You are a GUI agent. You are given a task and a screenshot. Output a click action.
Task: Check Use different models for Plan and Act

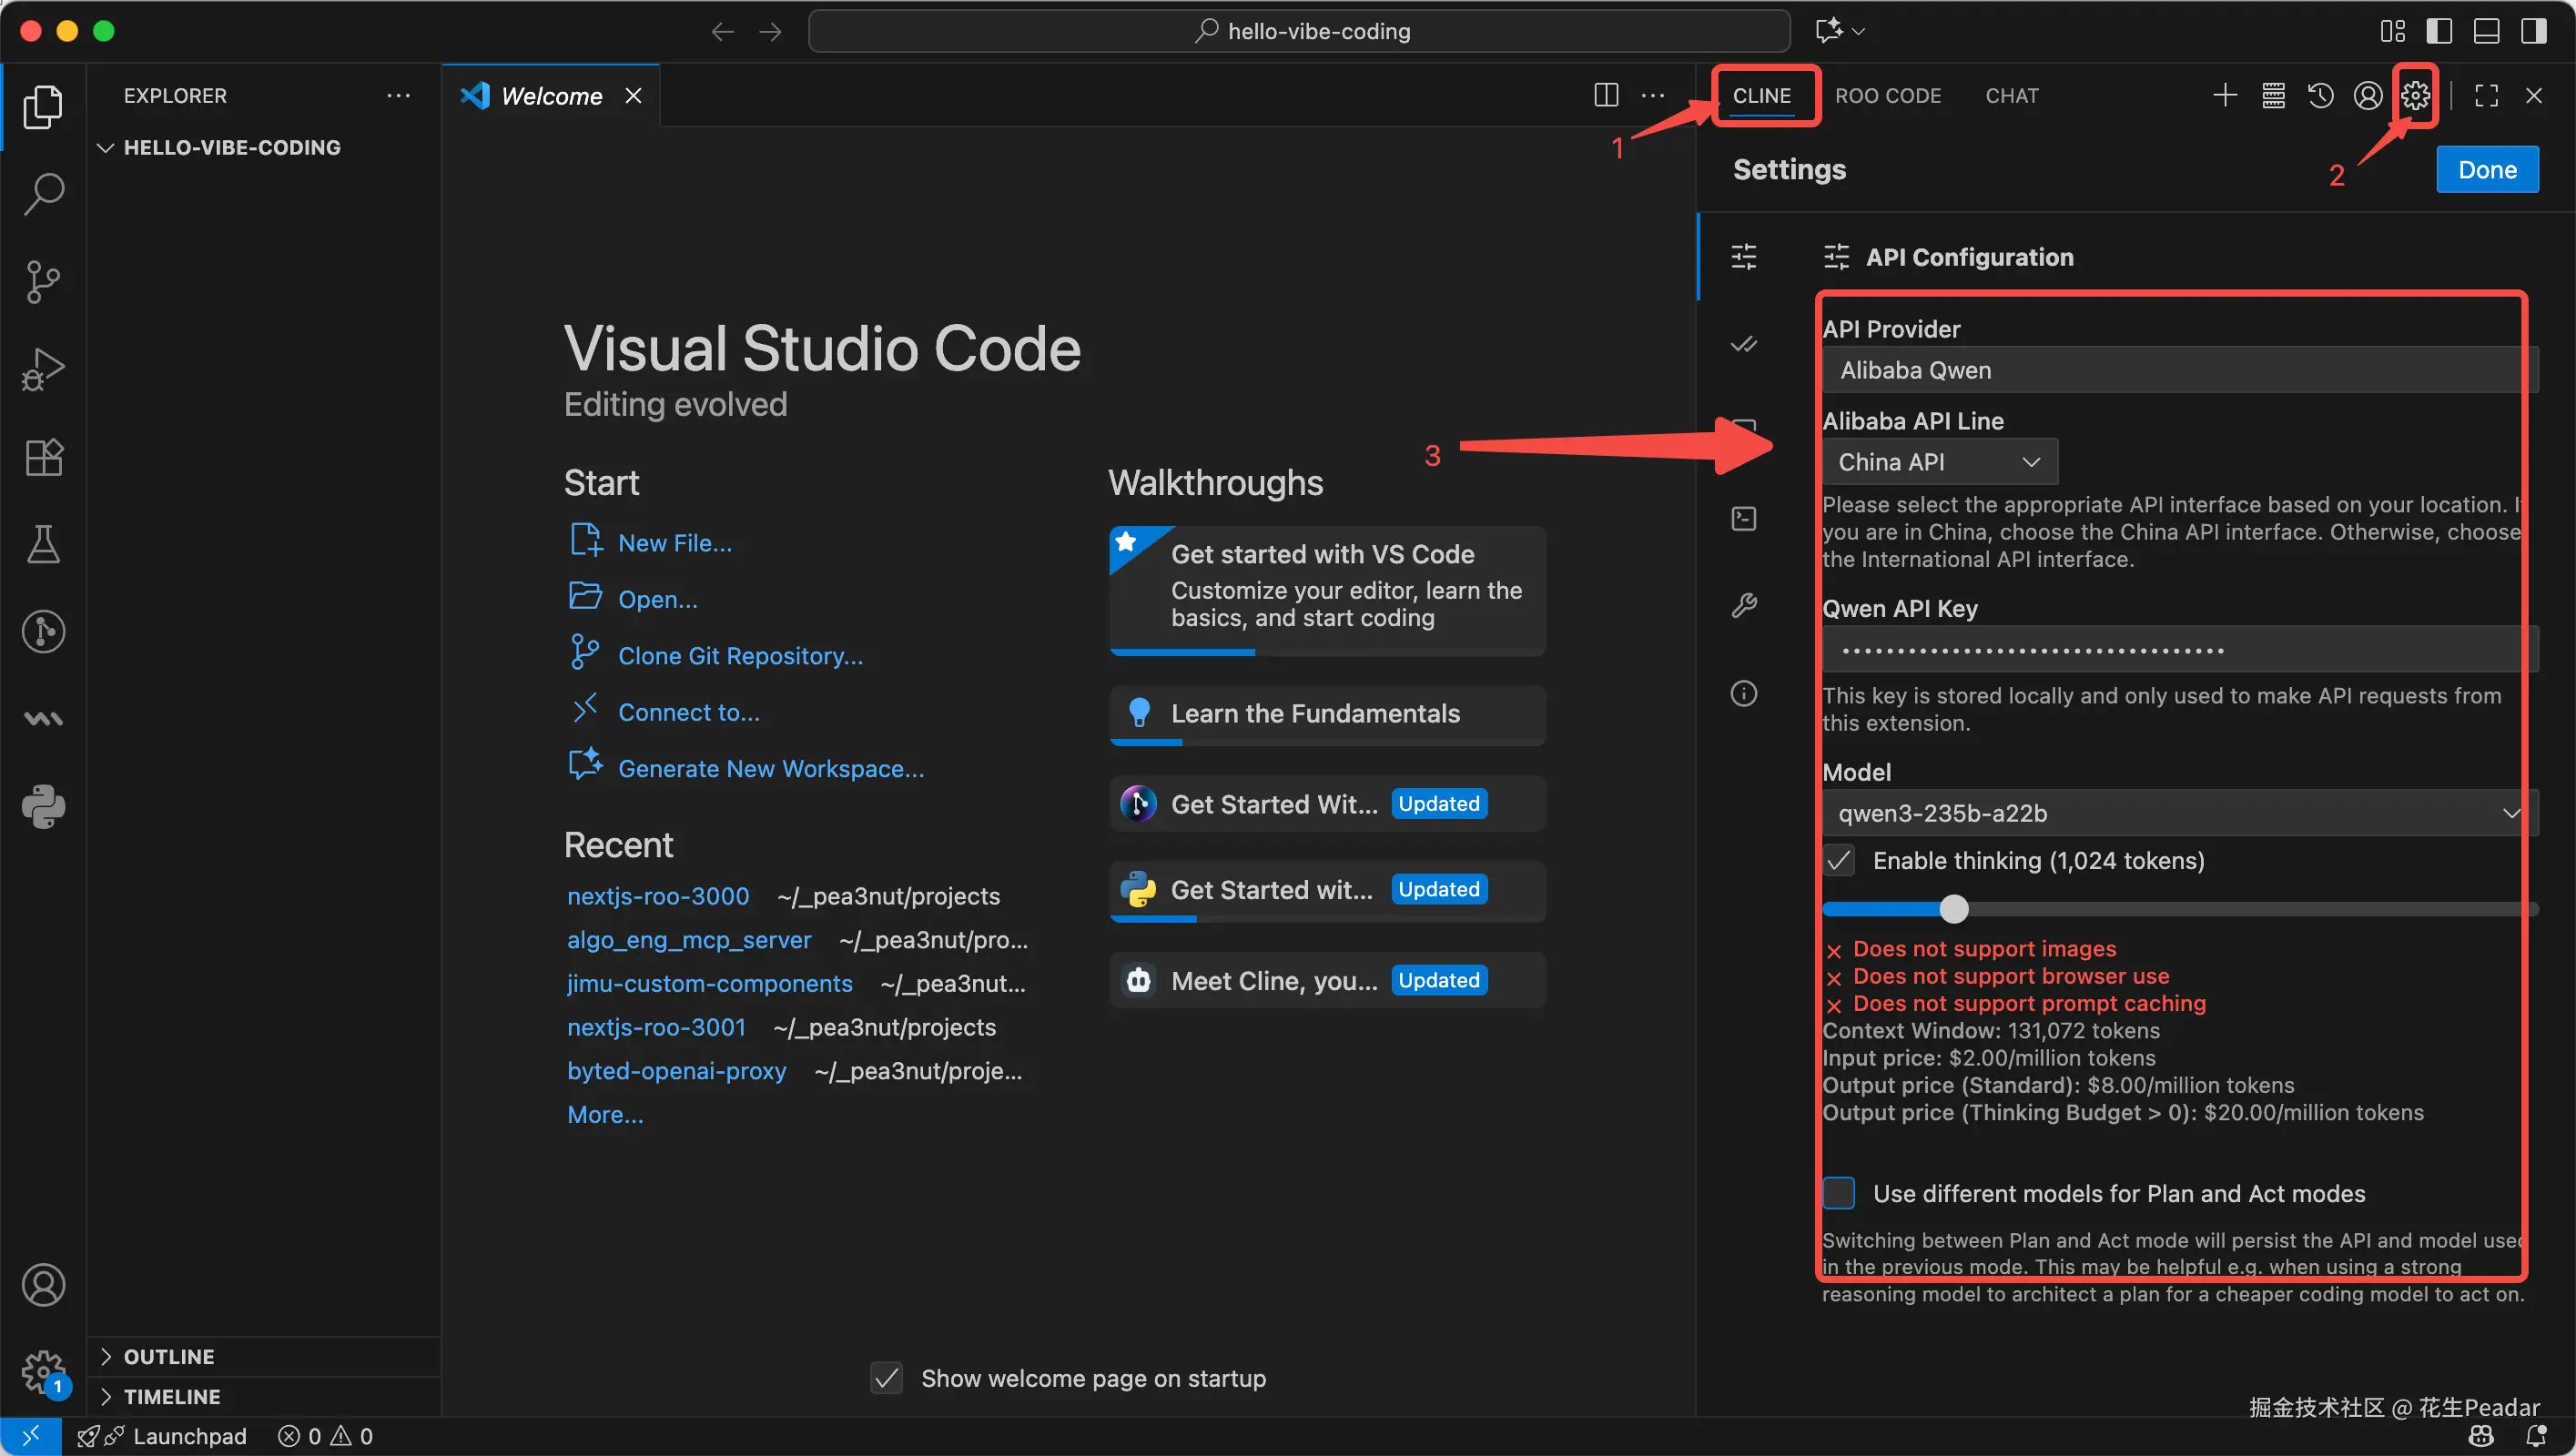point(1839,1193)
